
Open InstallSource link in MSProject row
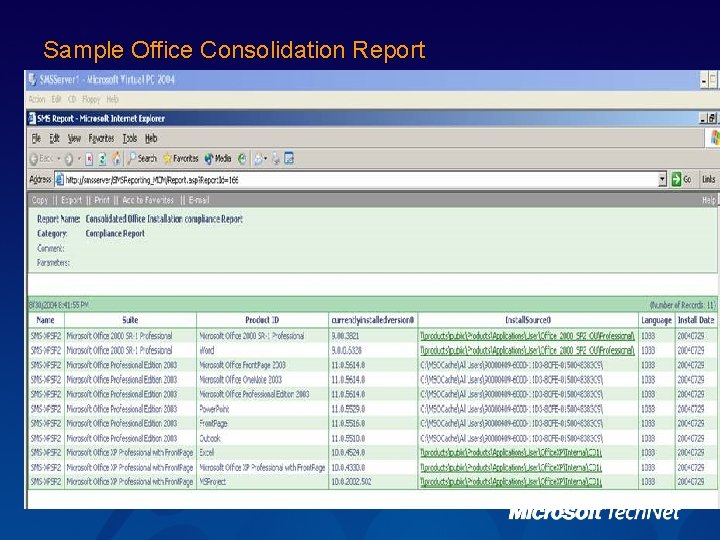tap(511, 482)
